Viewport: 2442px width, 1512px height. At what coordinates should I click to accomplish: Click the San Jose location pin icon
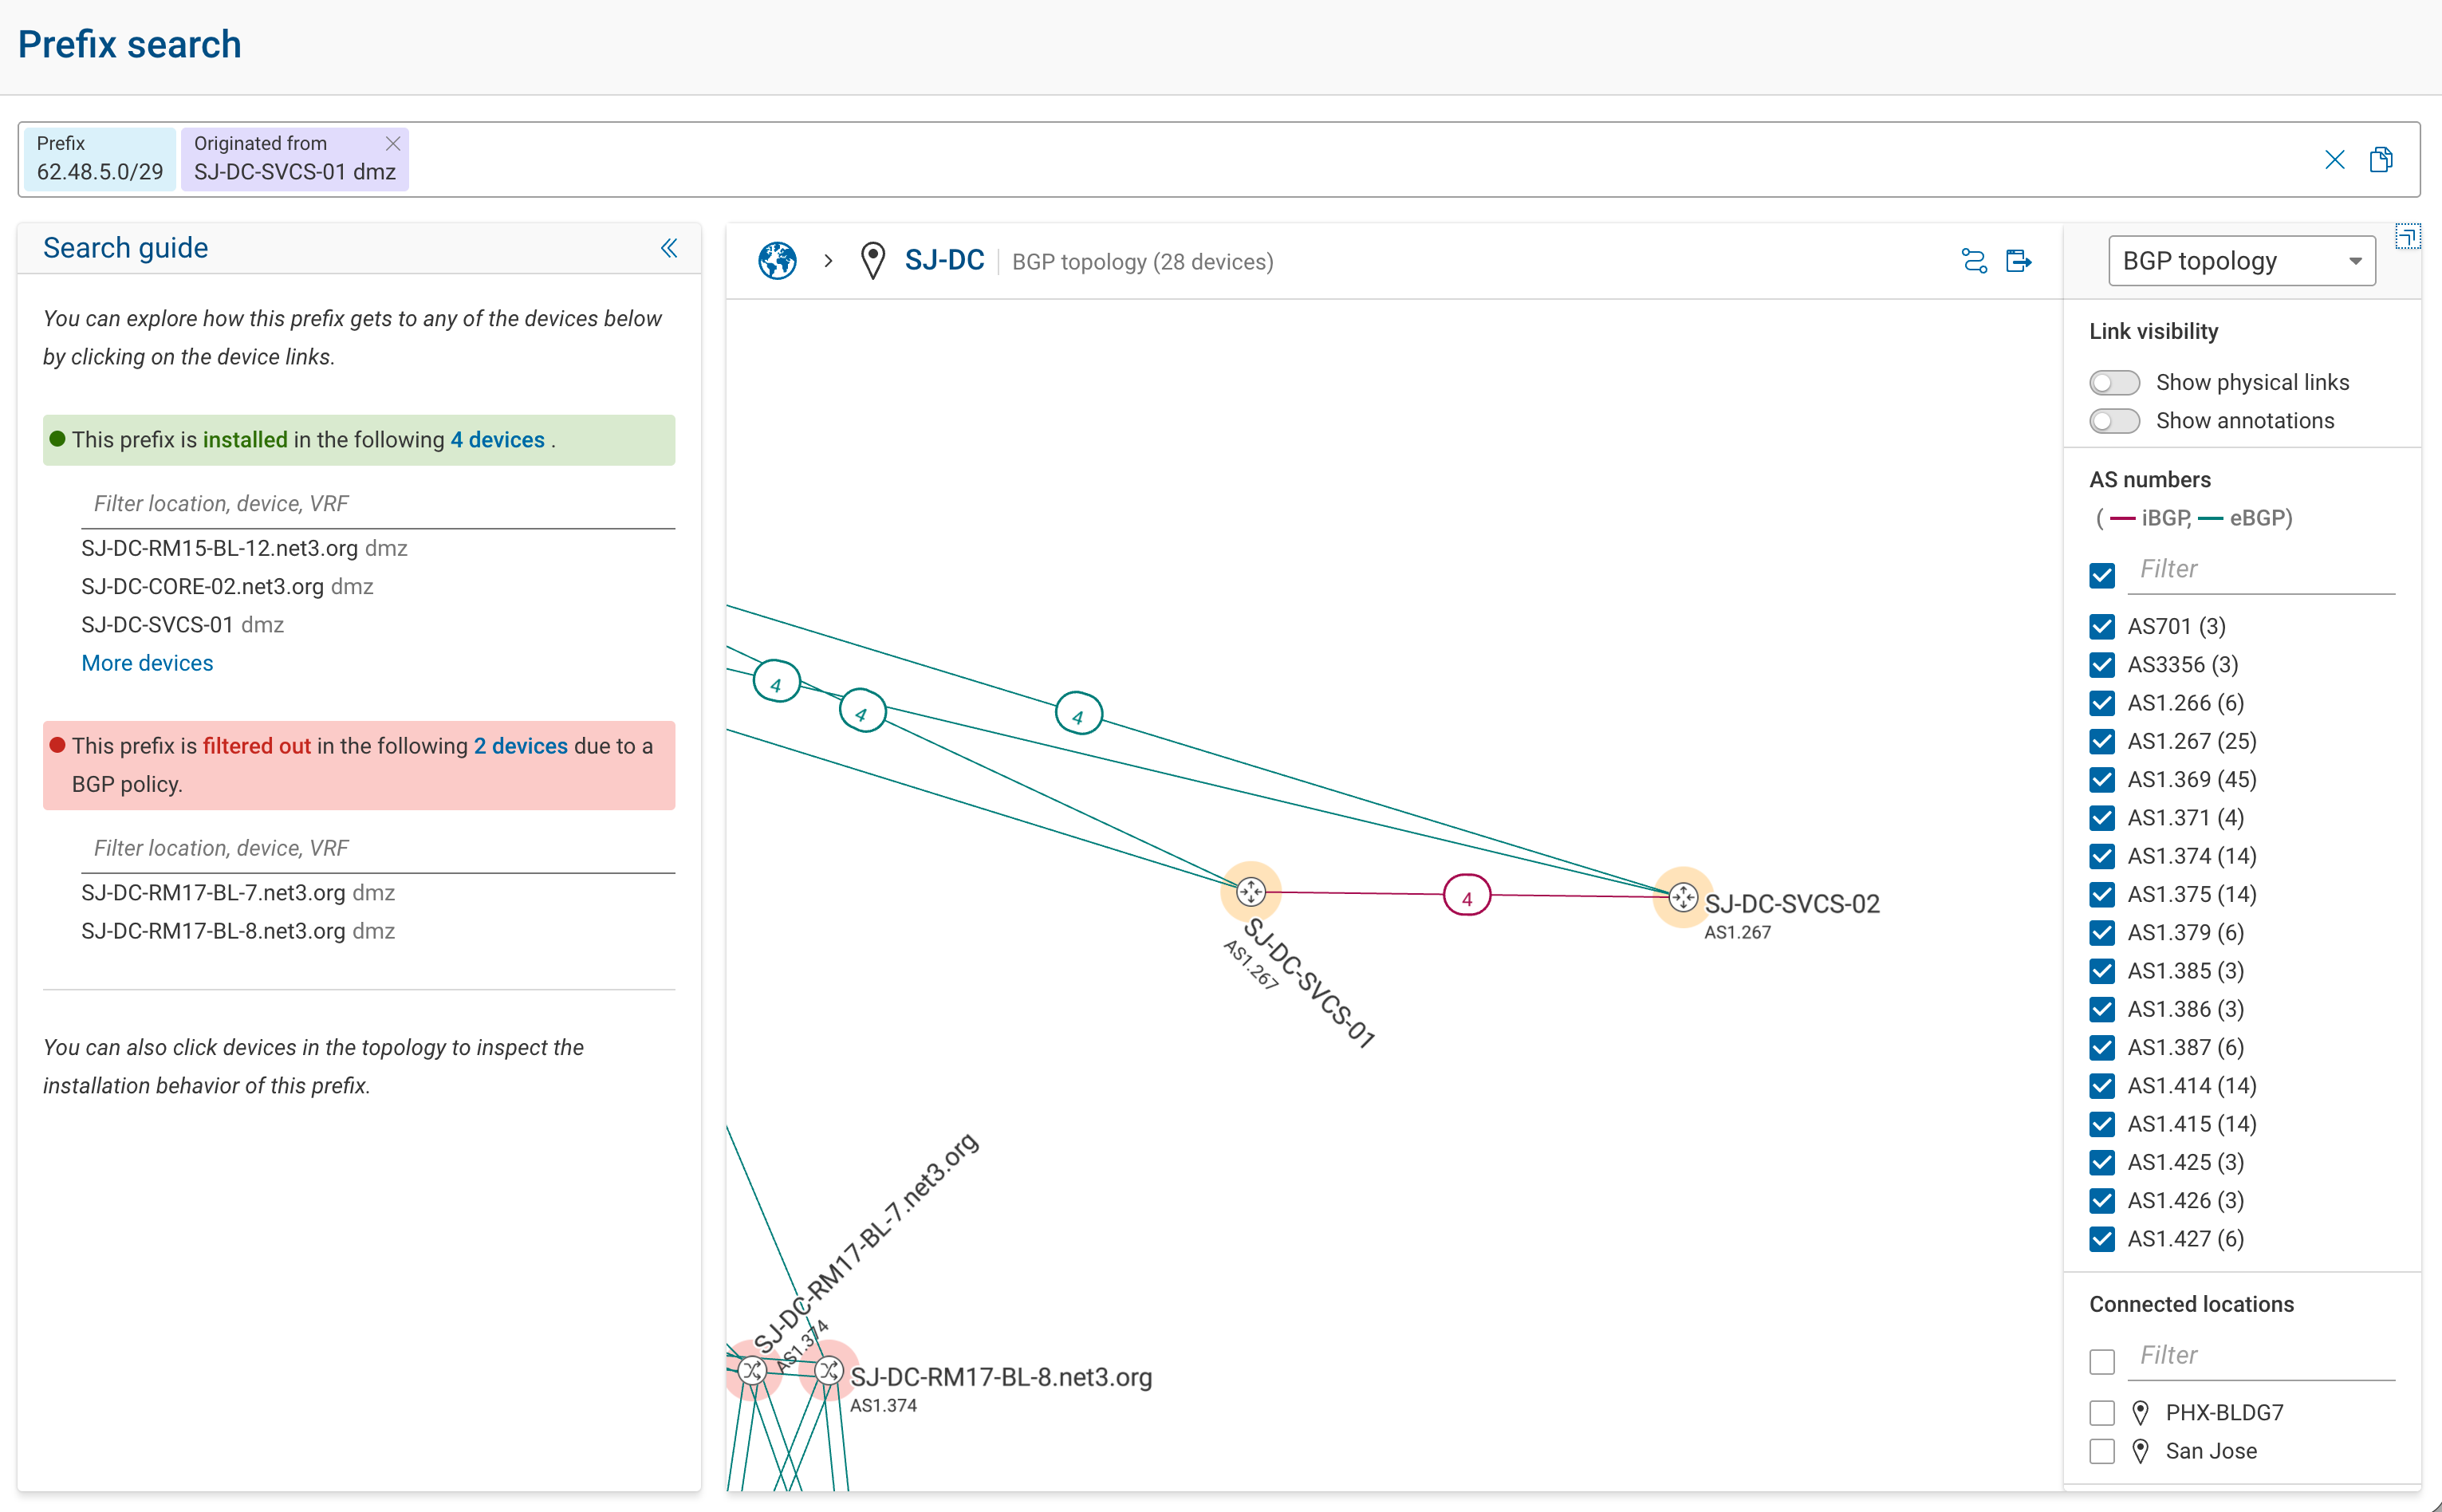[x=2141, y=1451]
